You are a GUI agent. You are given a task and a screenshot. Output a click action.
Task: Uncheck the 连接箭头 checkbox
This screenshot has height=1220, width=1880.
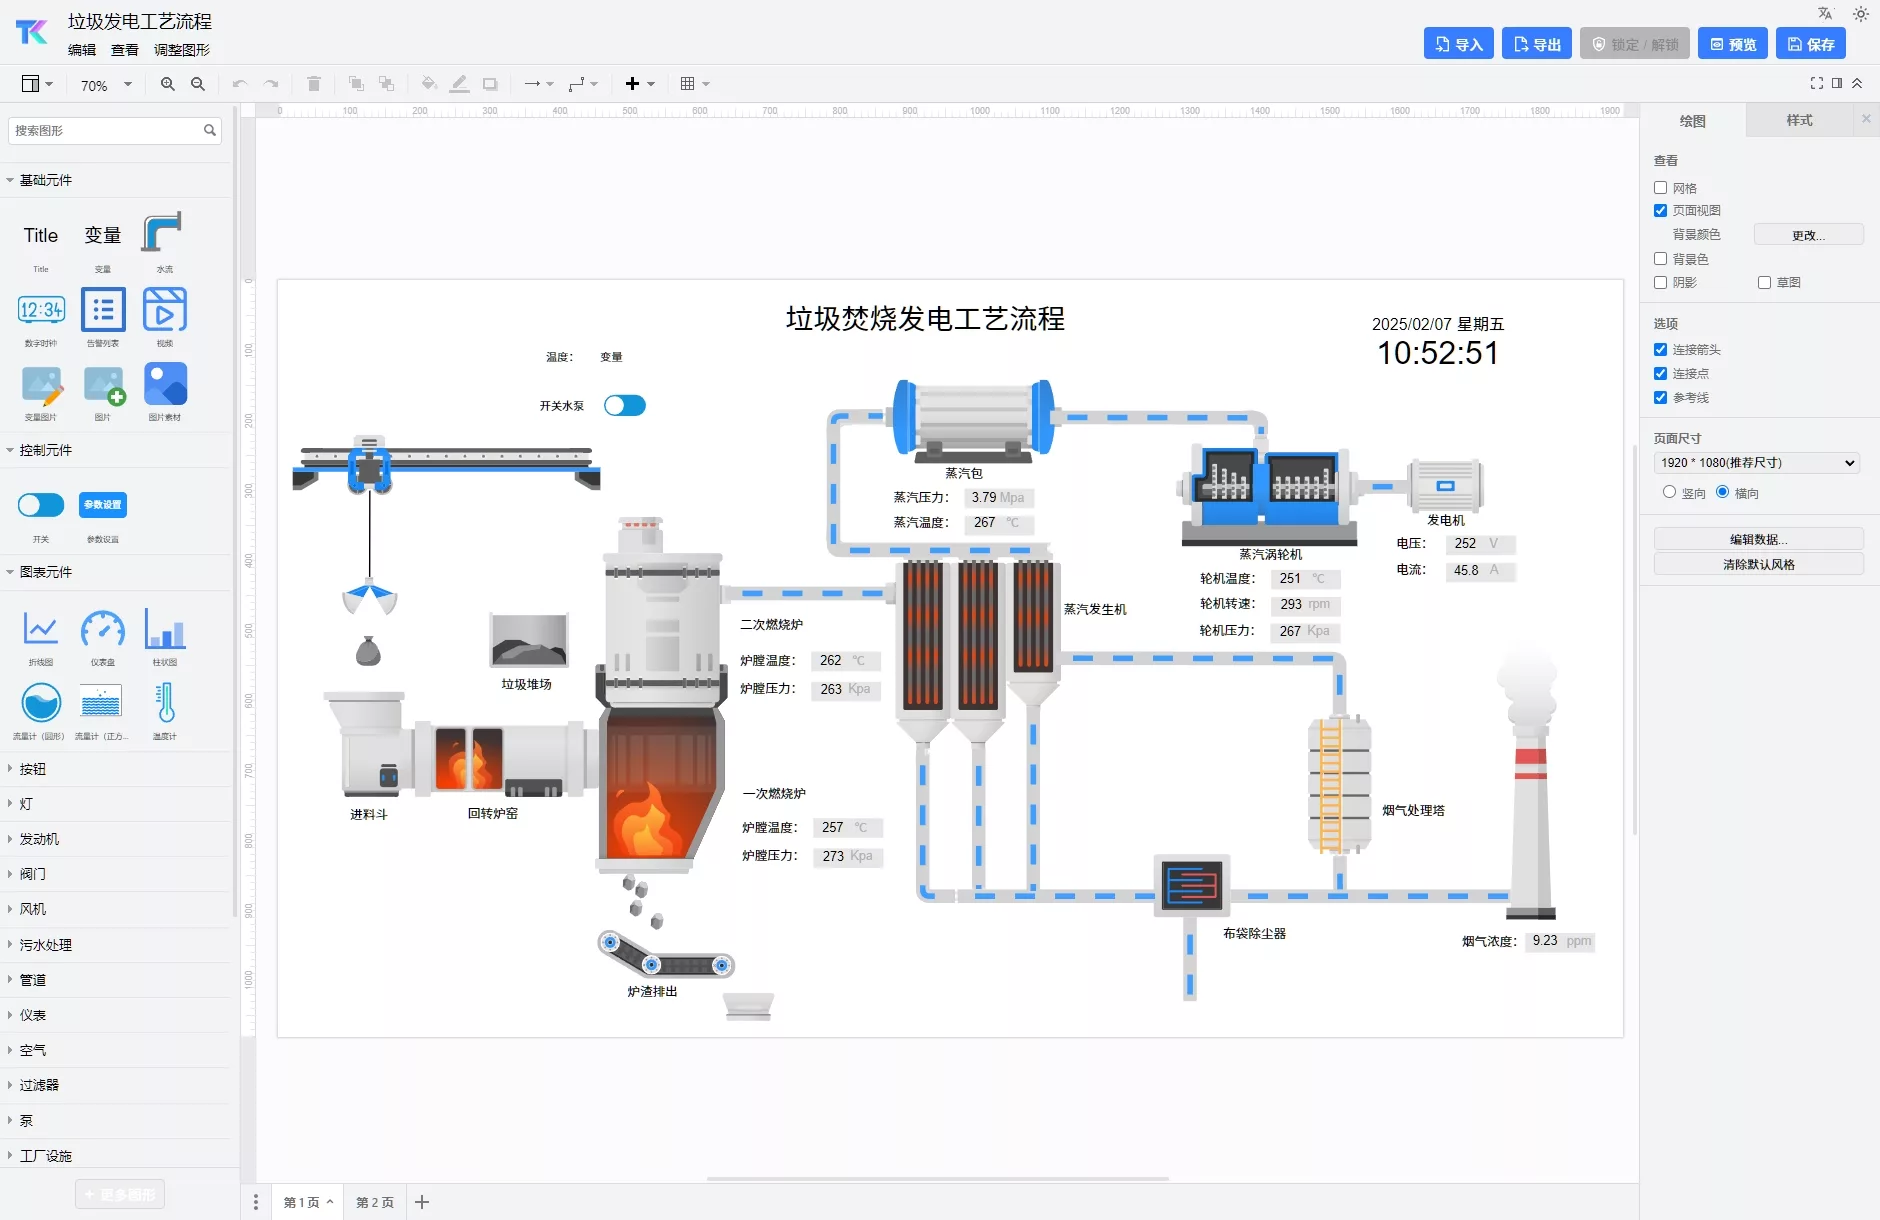pos(1661,350)
